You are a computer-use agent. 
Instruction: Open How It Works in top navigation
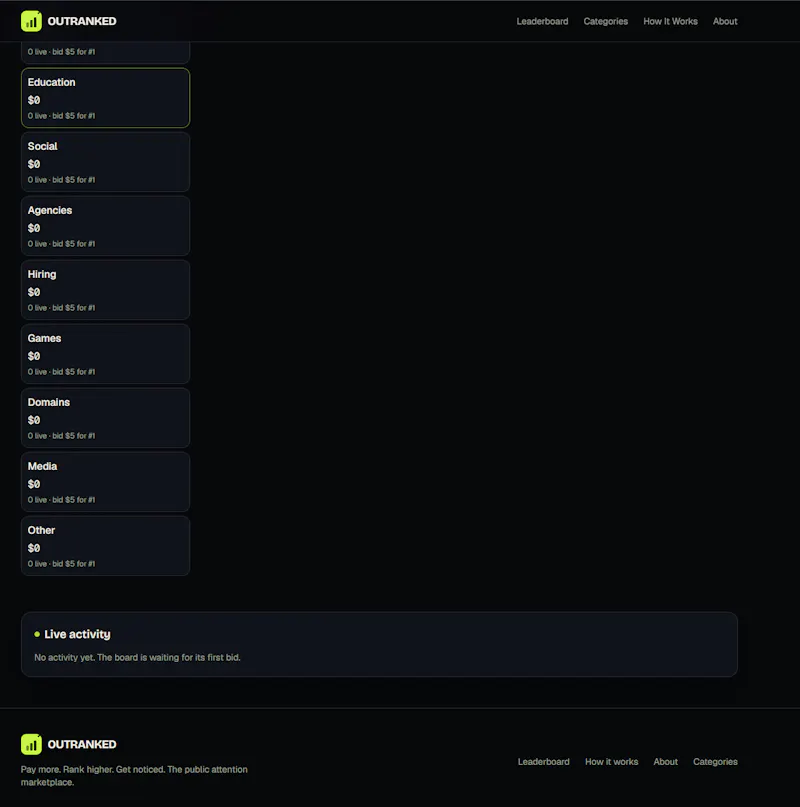pyautogui.click(x=670, y=21)
